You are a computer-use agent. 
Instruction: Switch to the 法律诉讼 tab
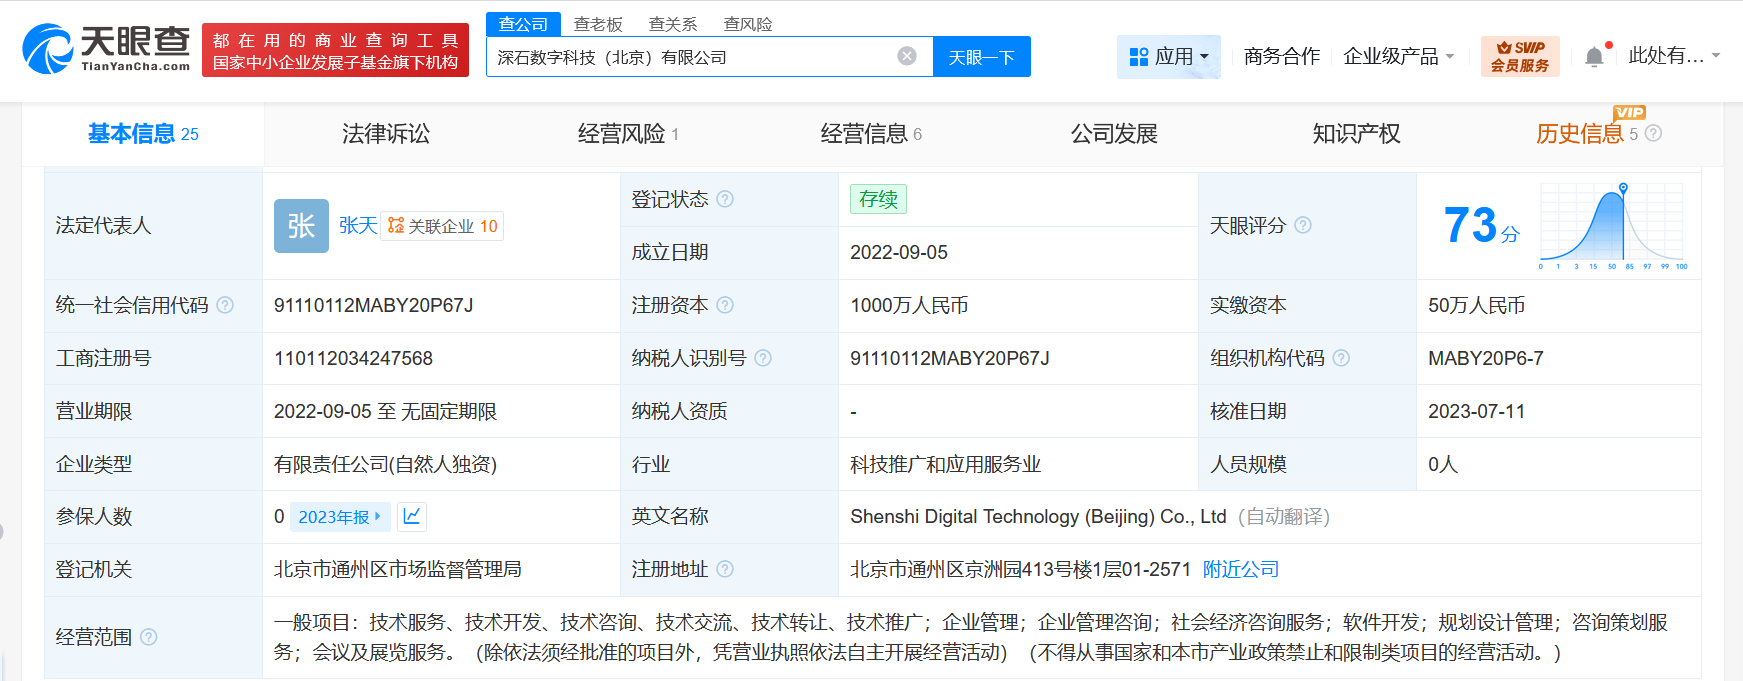385,134
